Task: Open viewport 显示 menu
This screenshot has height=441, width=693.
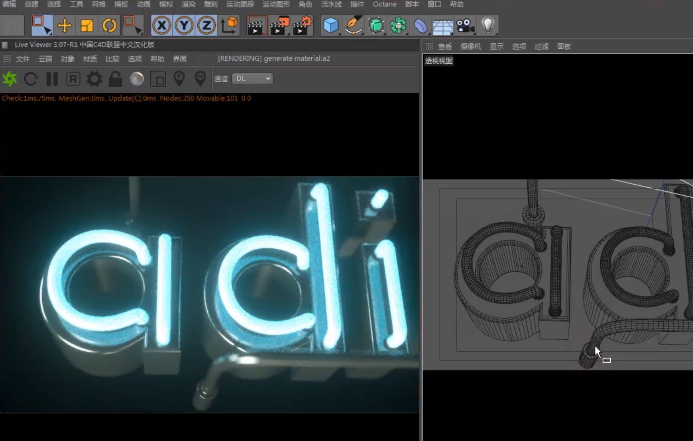Action: click(497, 46)
